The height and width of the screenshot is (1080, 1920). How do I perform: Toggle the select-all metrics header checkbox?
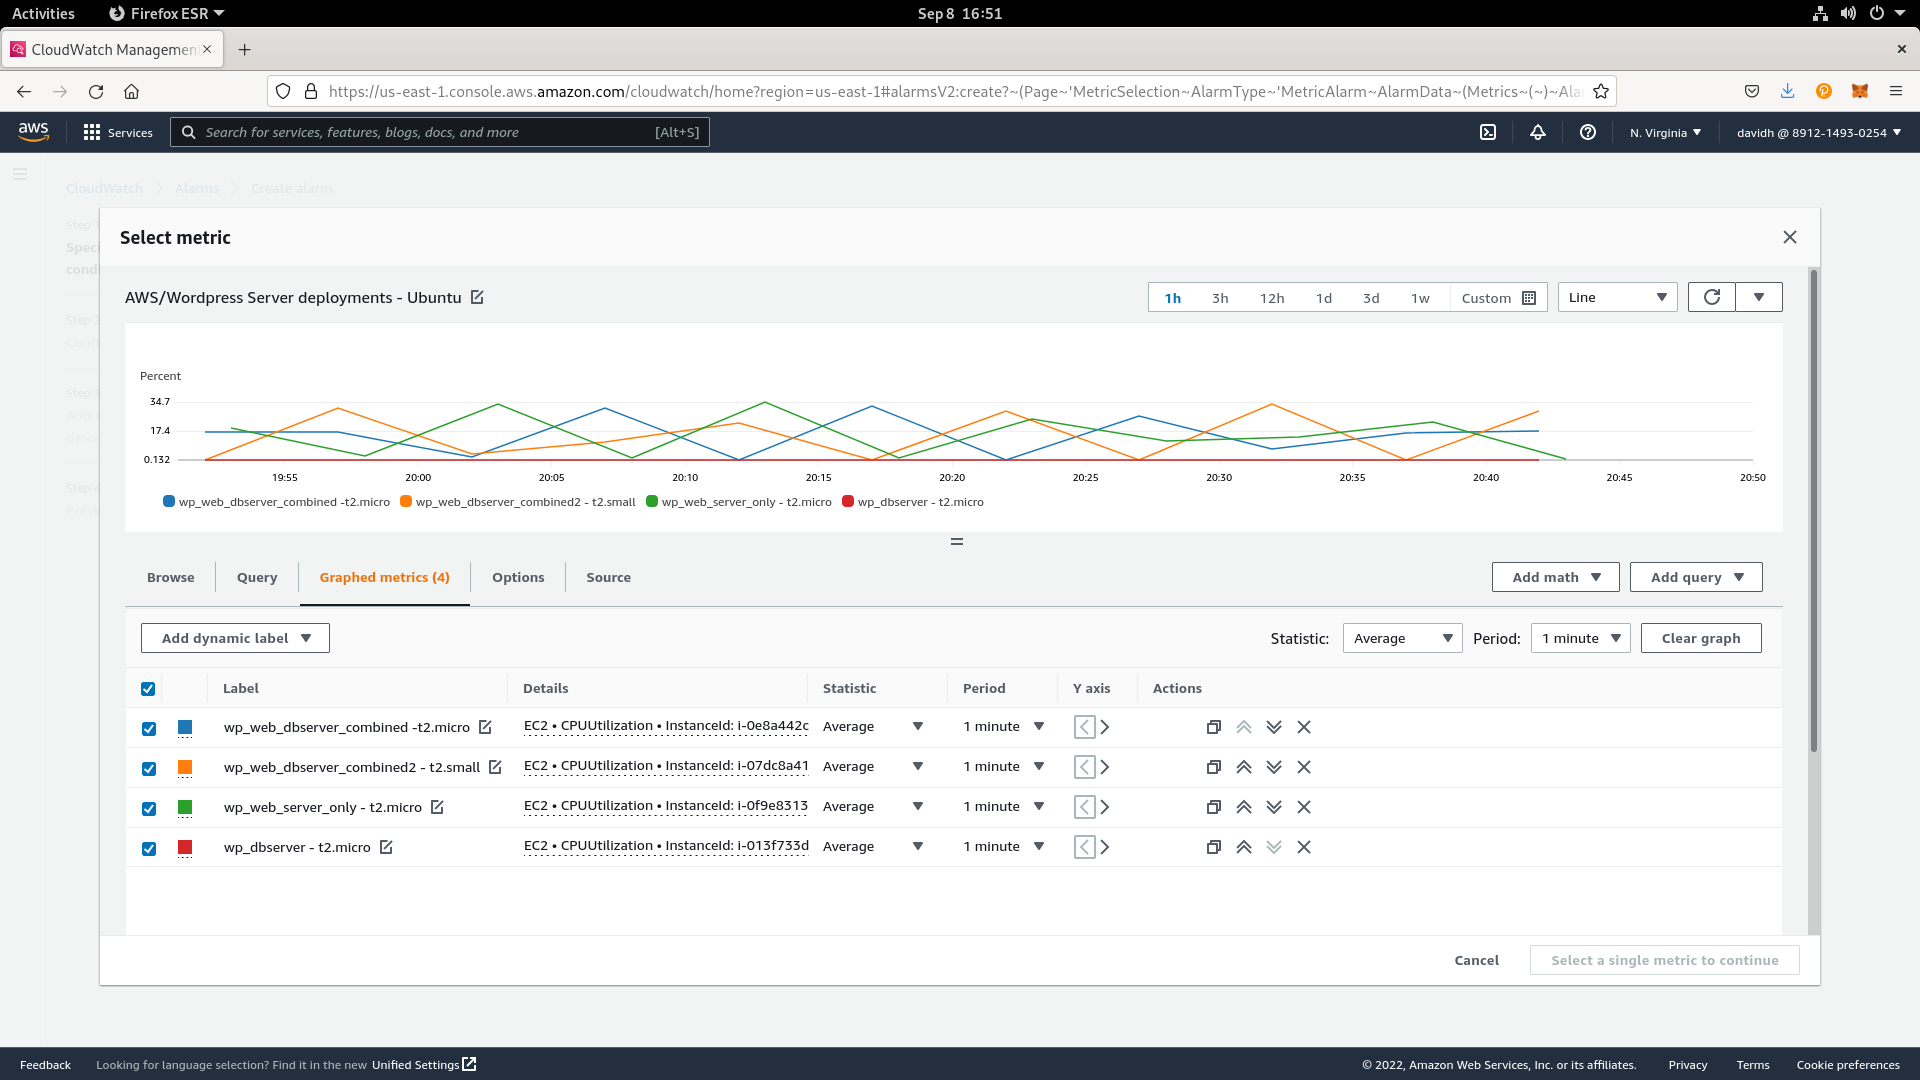click(x=148, y=688)
